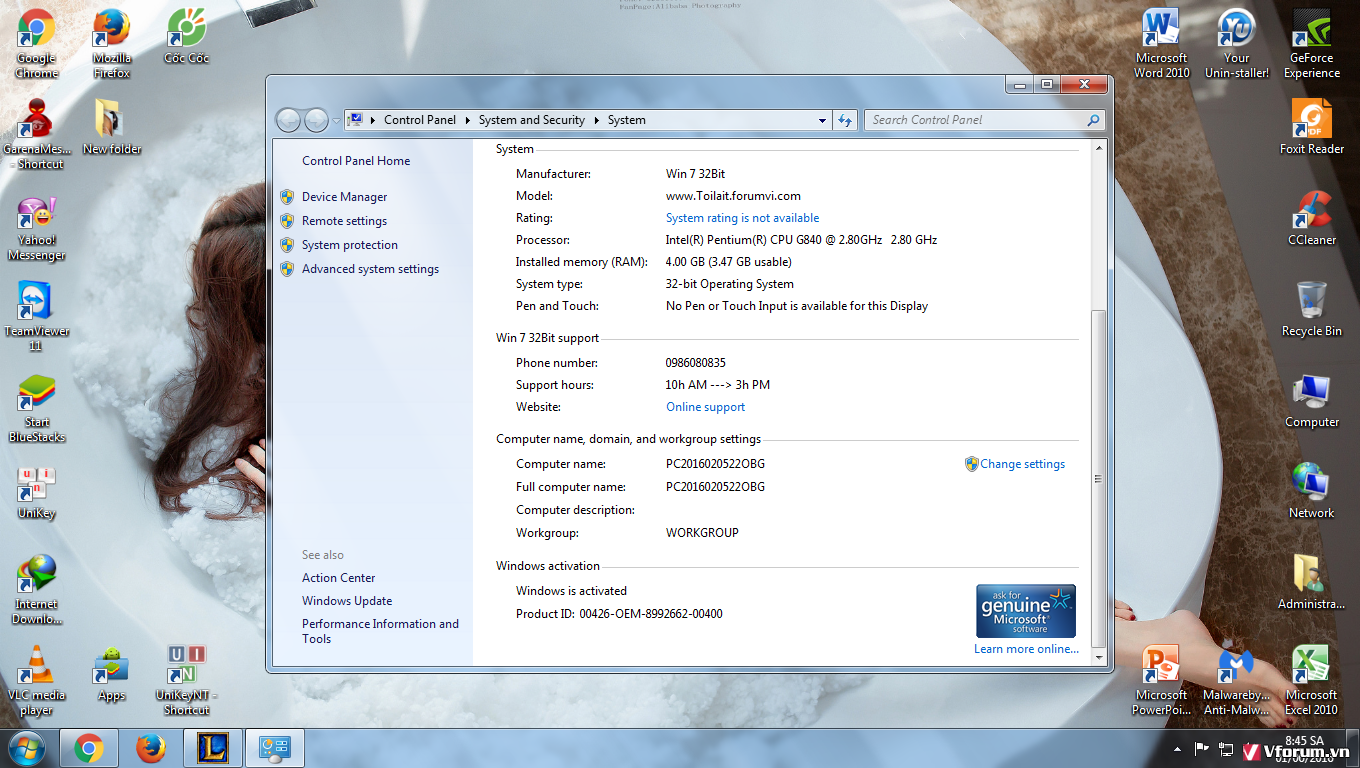Open Microsoft PowerPoint desktop icon
Image resolution: width=1360 pixels, height=768 pixels.
tap(1162, 681)
